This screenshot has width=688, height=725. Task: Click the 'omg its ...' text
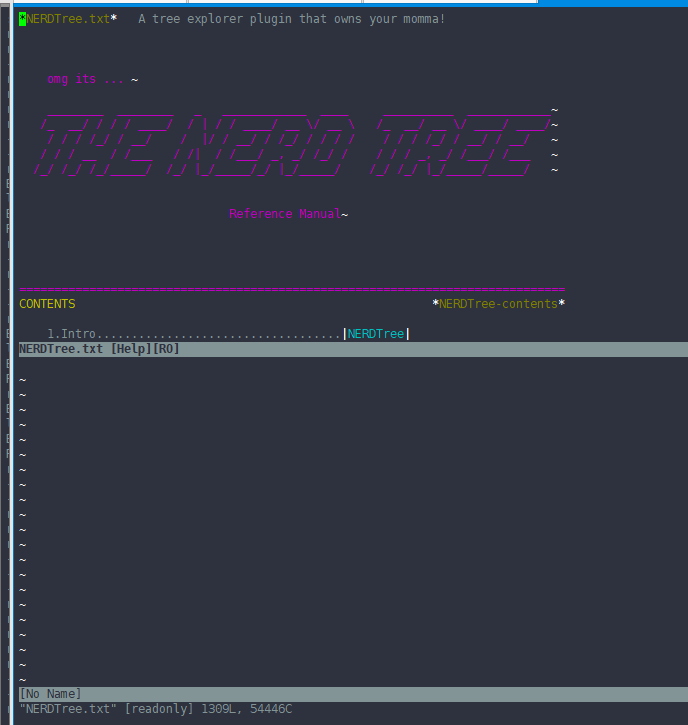click(x=86, y=79)
